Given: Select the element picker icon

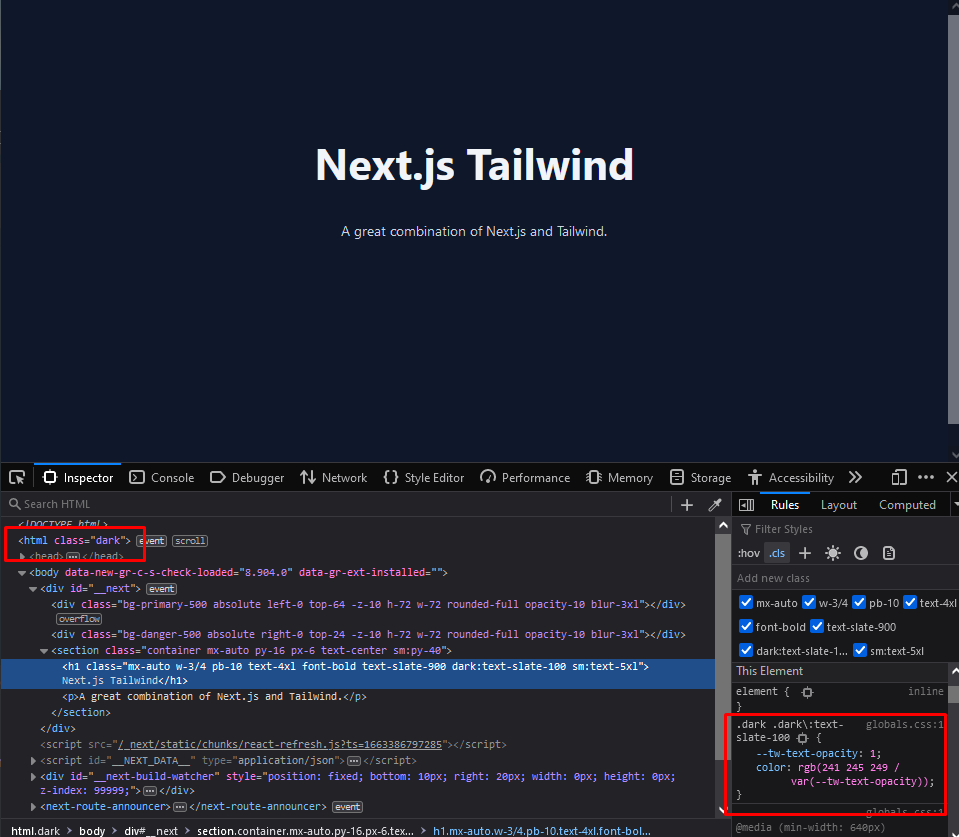Looking at the screenshot, I should click(x=16, y=477).
